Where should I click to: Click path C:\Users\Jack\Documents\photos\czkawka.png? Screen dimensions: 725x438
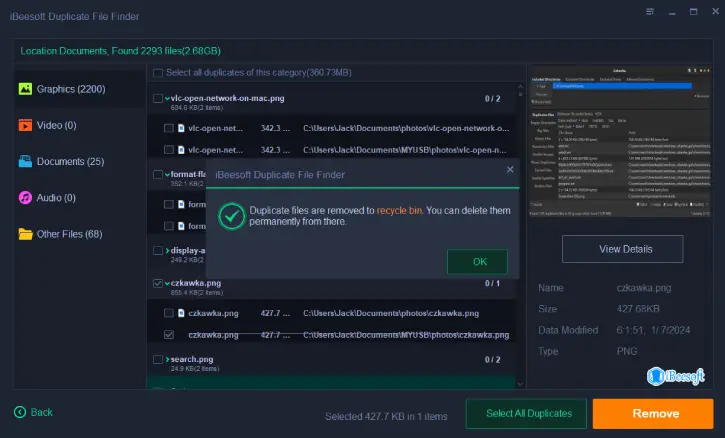pyautogui.click(x=391, y=313)
